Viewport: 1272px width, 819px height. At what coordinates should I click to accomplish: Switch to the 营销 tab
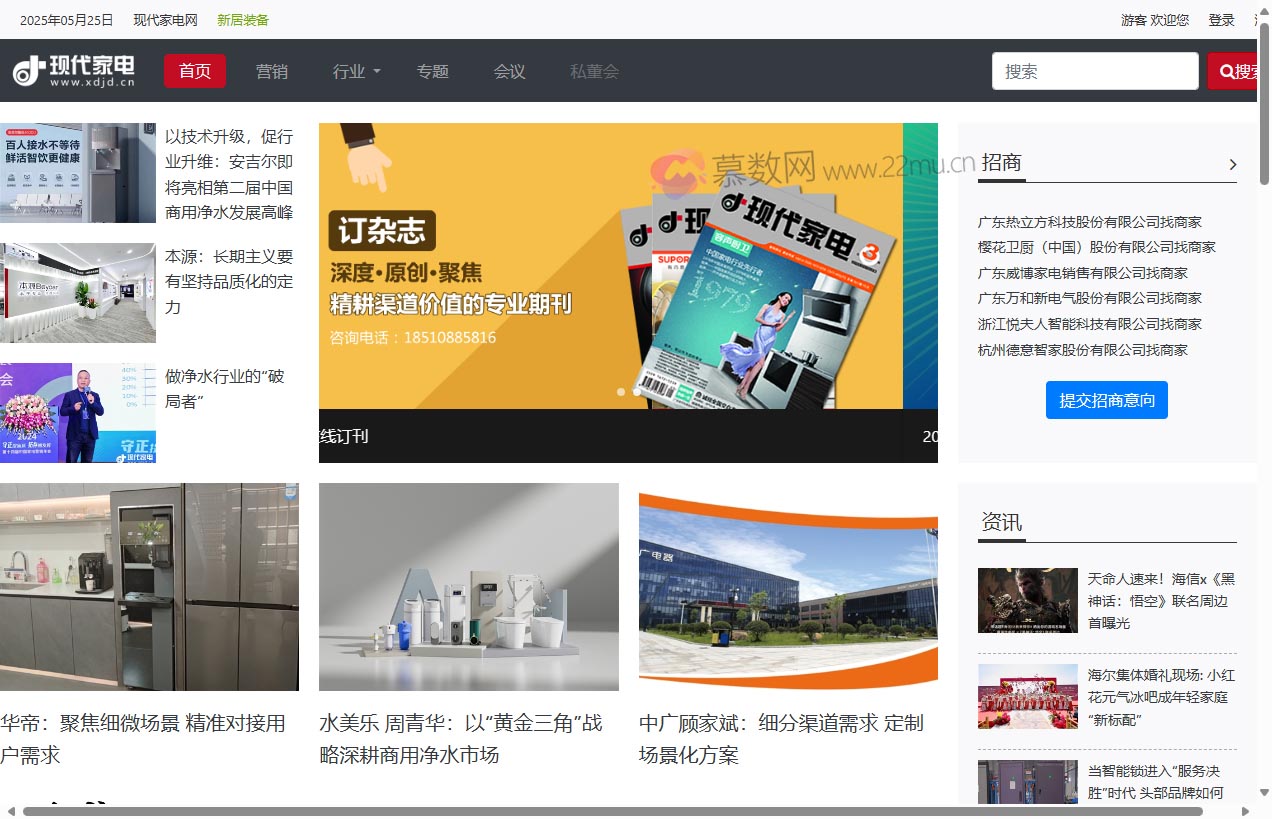272,71
